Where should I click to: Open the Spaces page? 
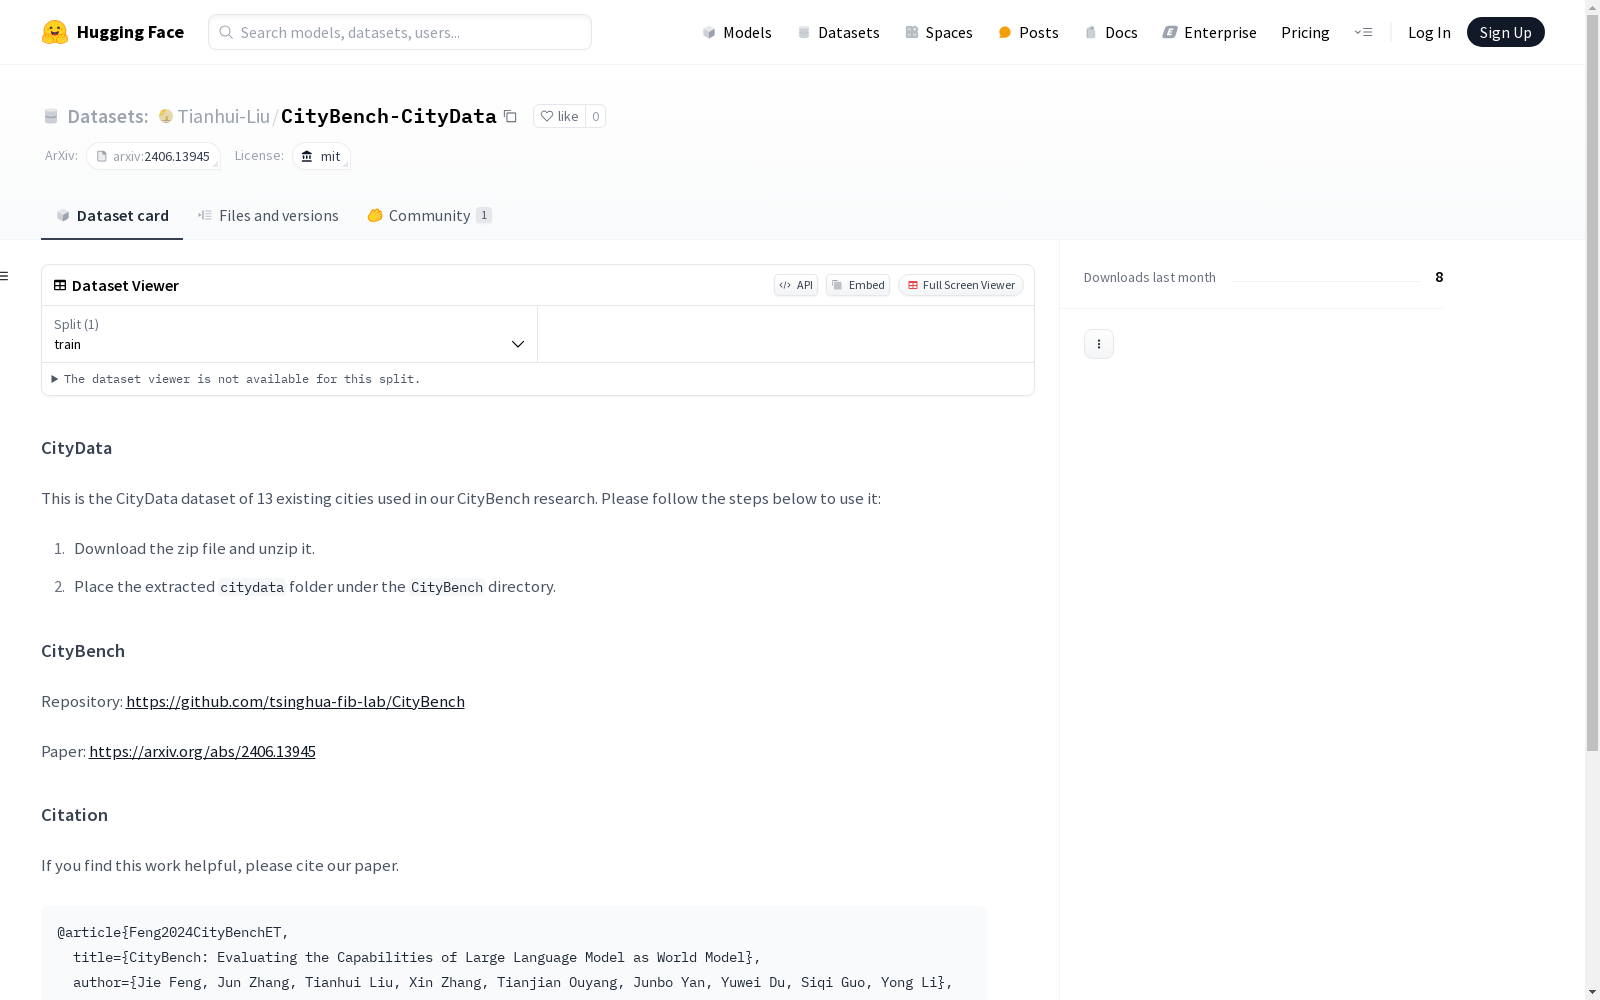coord(939,32)
